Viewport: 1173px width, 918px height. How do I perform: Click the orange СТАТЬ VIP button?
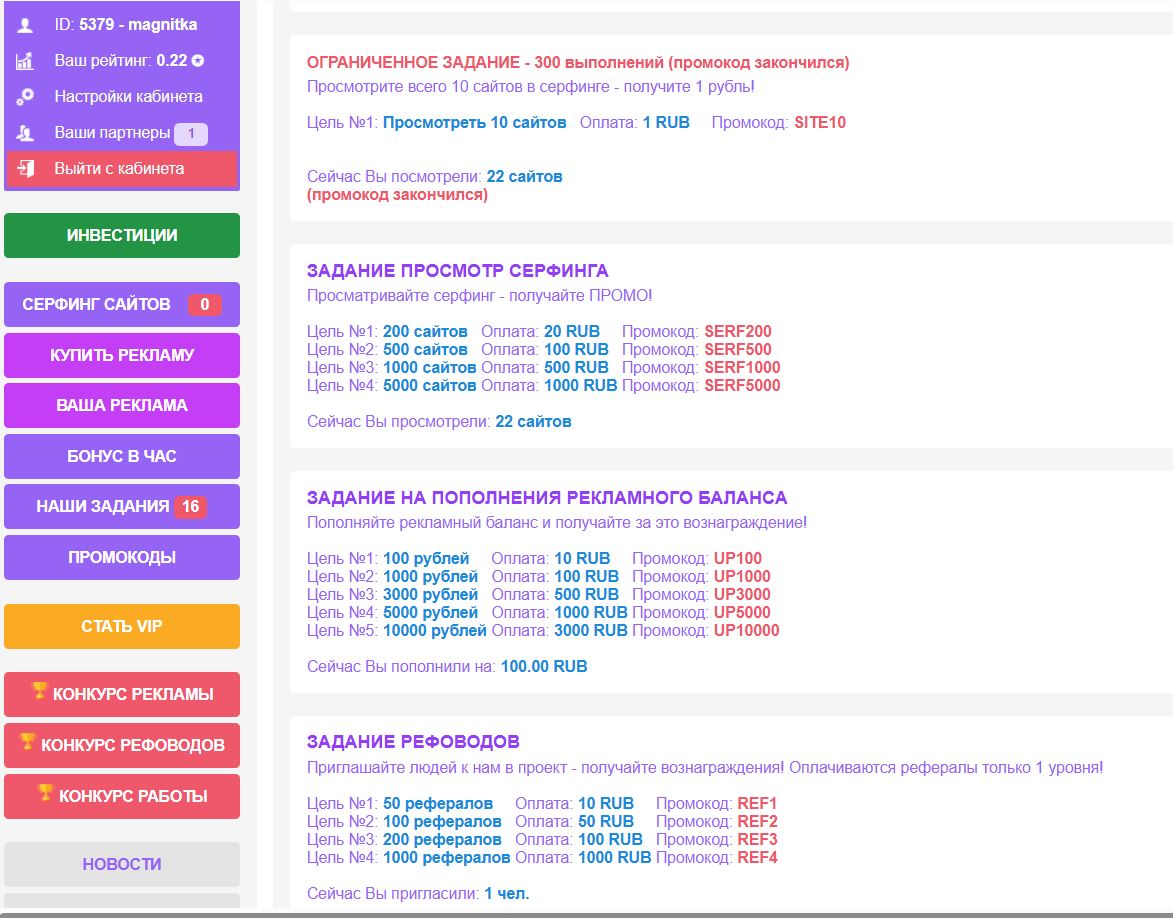(122, 626)
